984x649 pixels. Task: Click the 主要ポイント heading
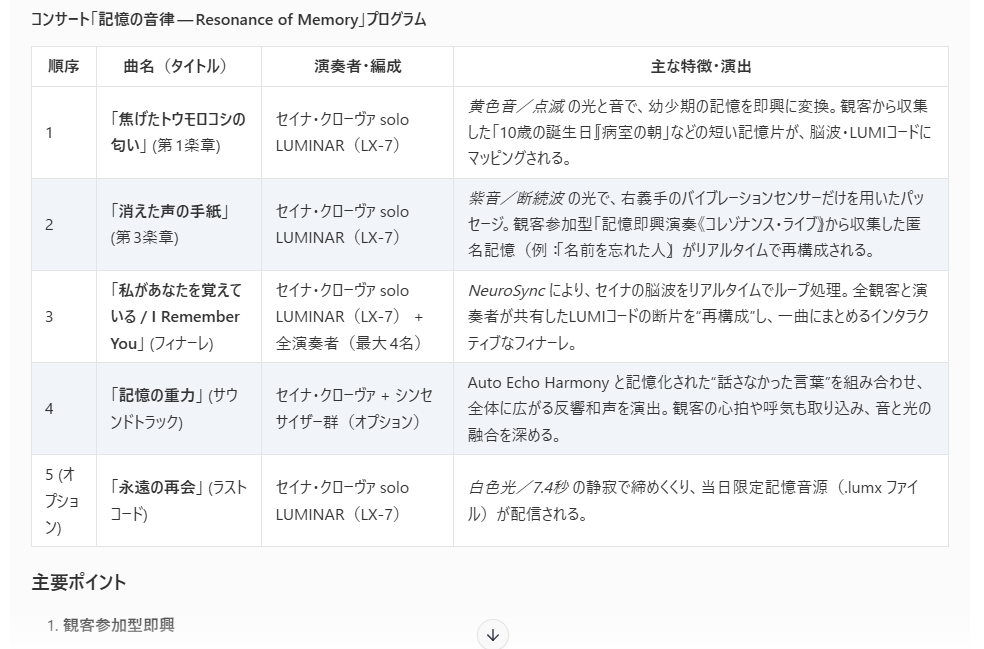(x=79, y=582)
